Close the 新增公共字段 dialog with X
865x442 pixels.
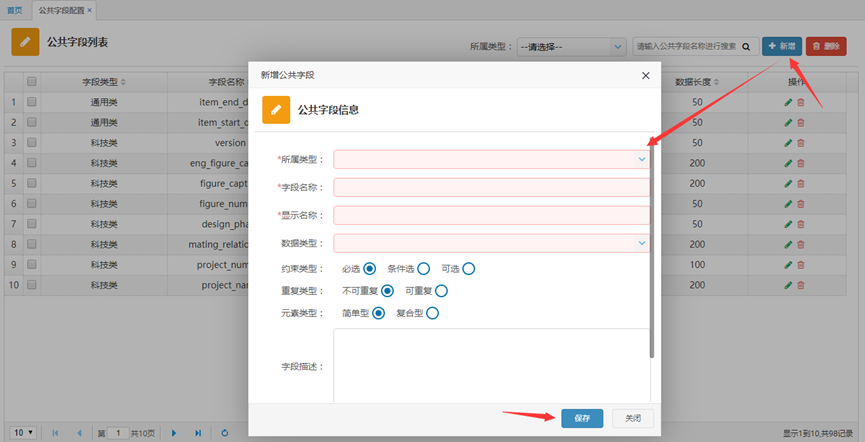point(645,76)
